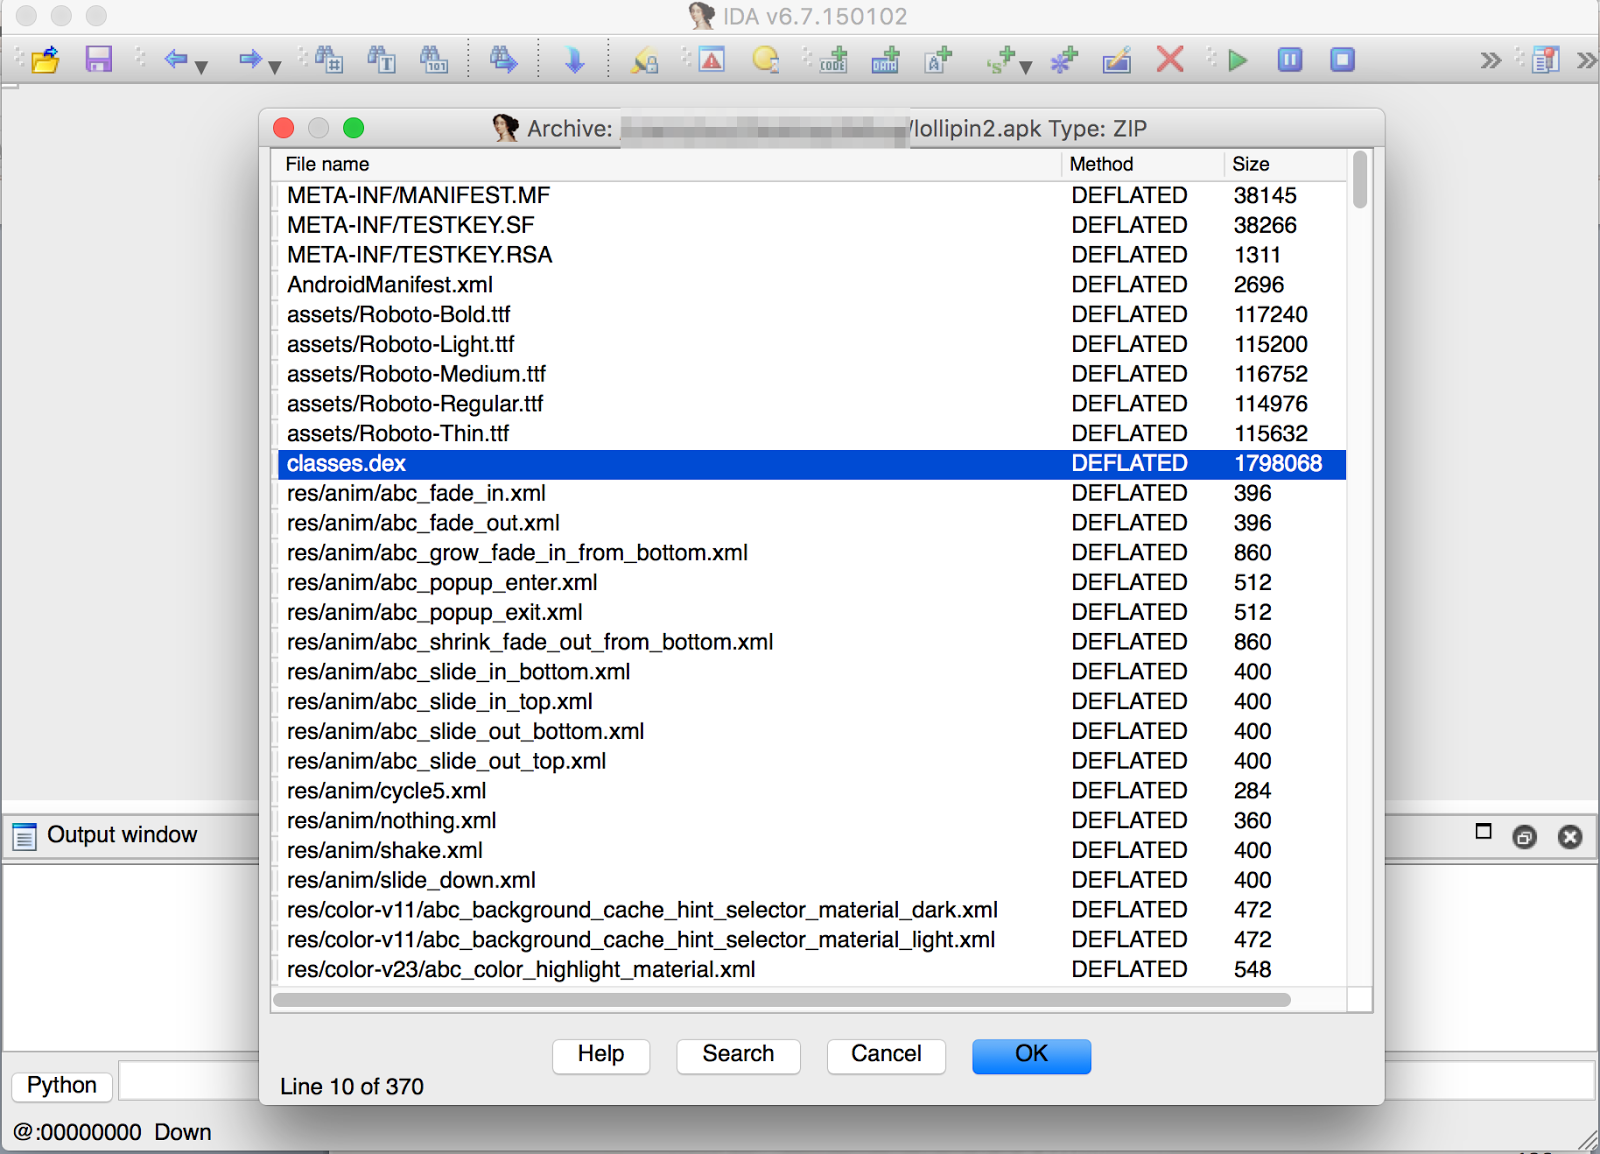The image size is (1600, 1154).
Task: Click the pencil edit icon in toolbar
Action: point(1117,60)
